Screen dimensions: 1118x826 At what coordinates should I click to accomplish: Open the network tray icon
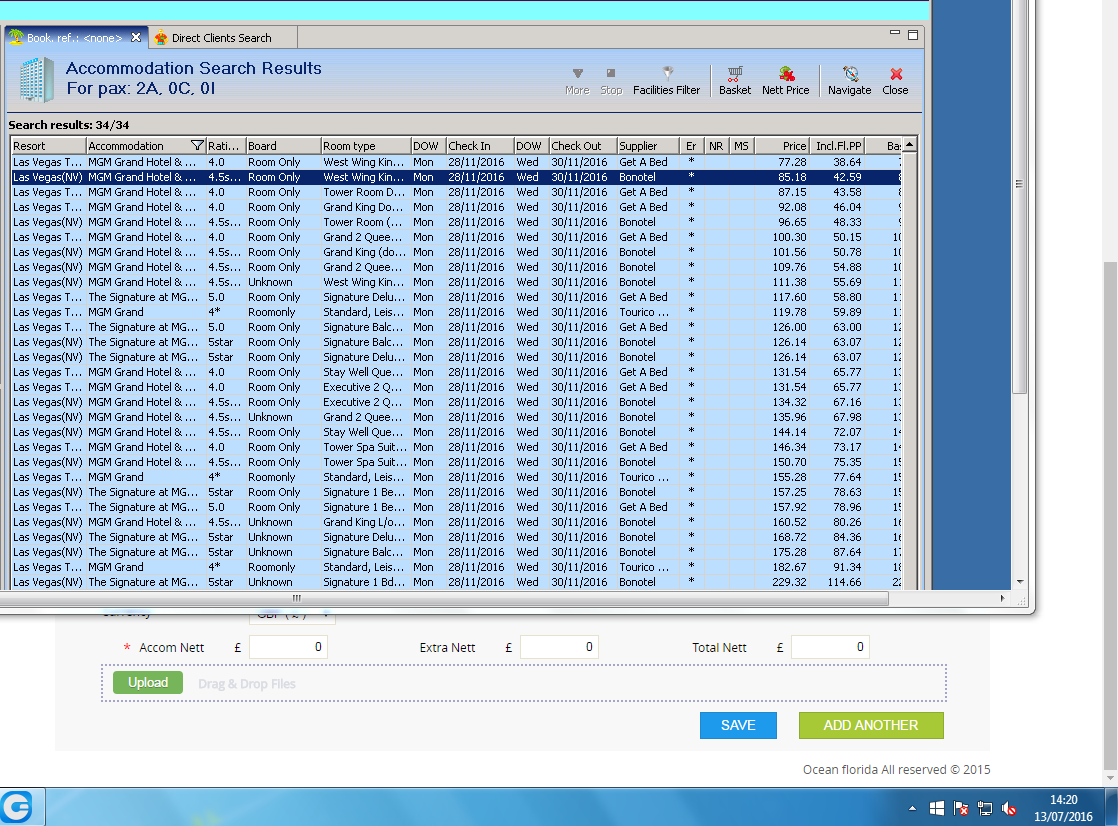(985, 808)
